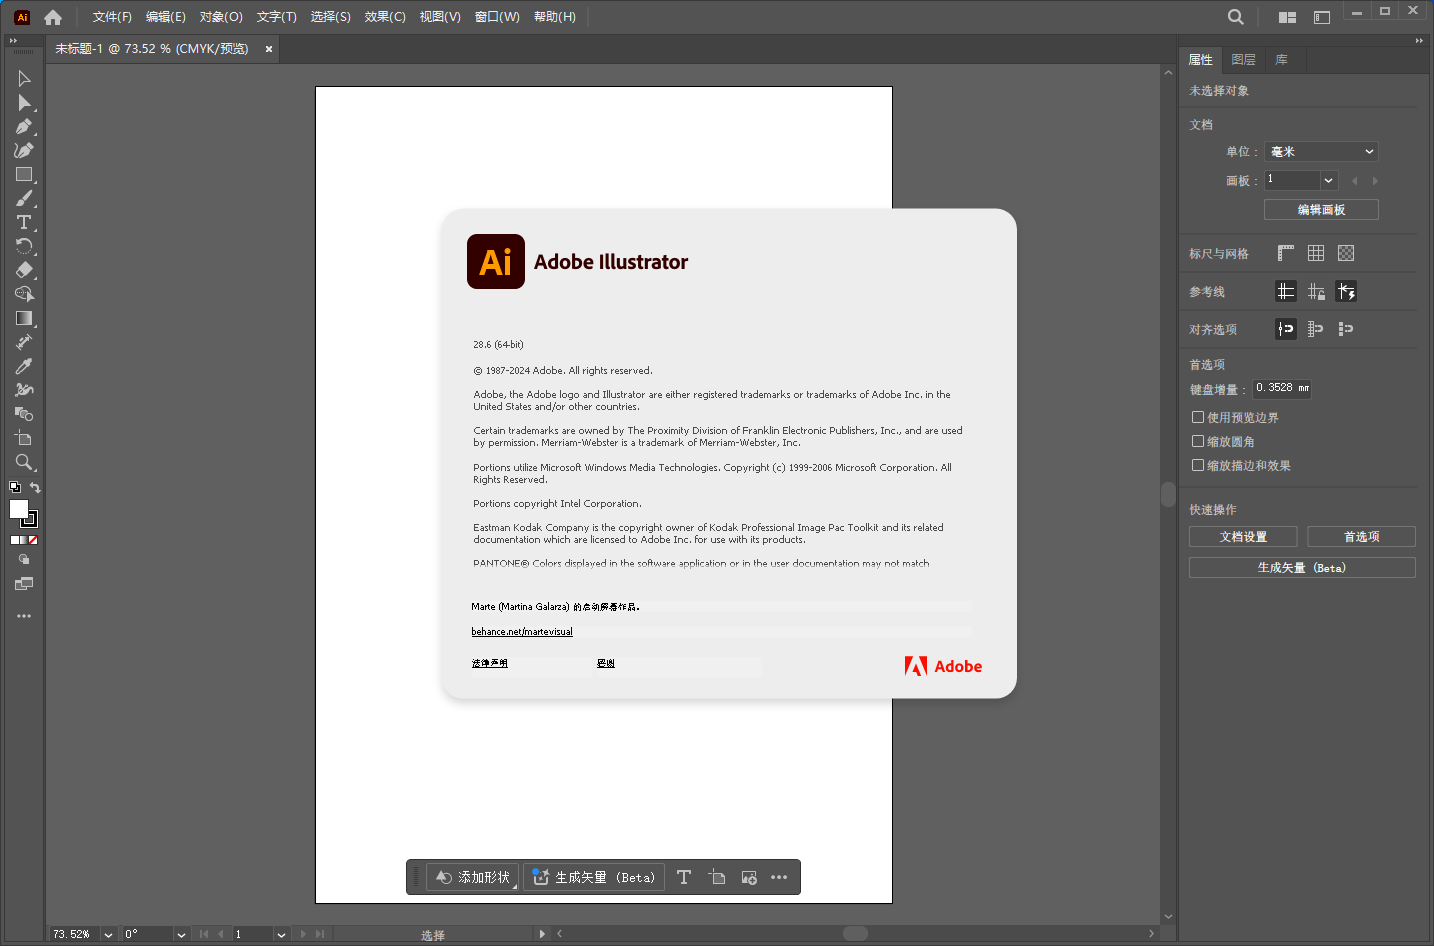
Task: Select the Shape Builder tool
Action: pos(24,294)
